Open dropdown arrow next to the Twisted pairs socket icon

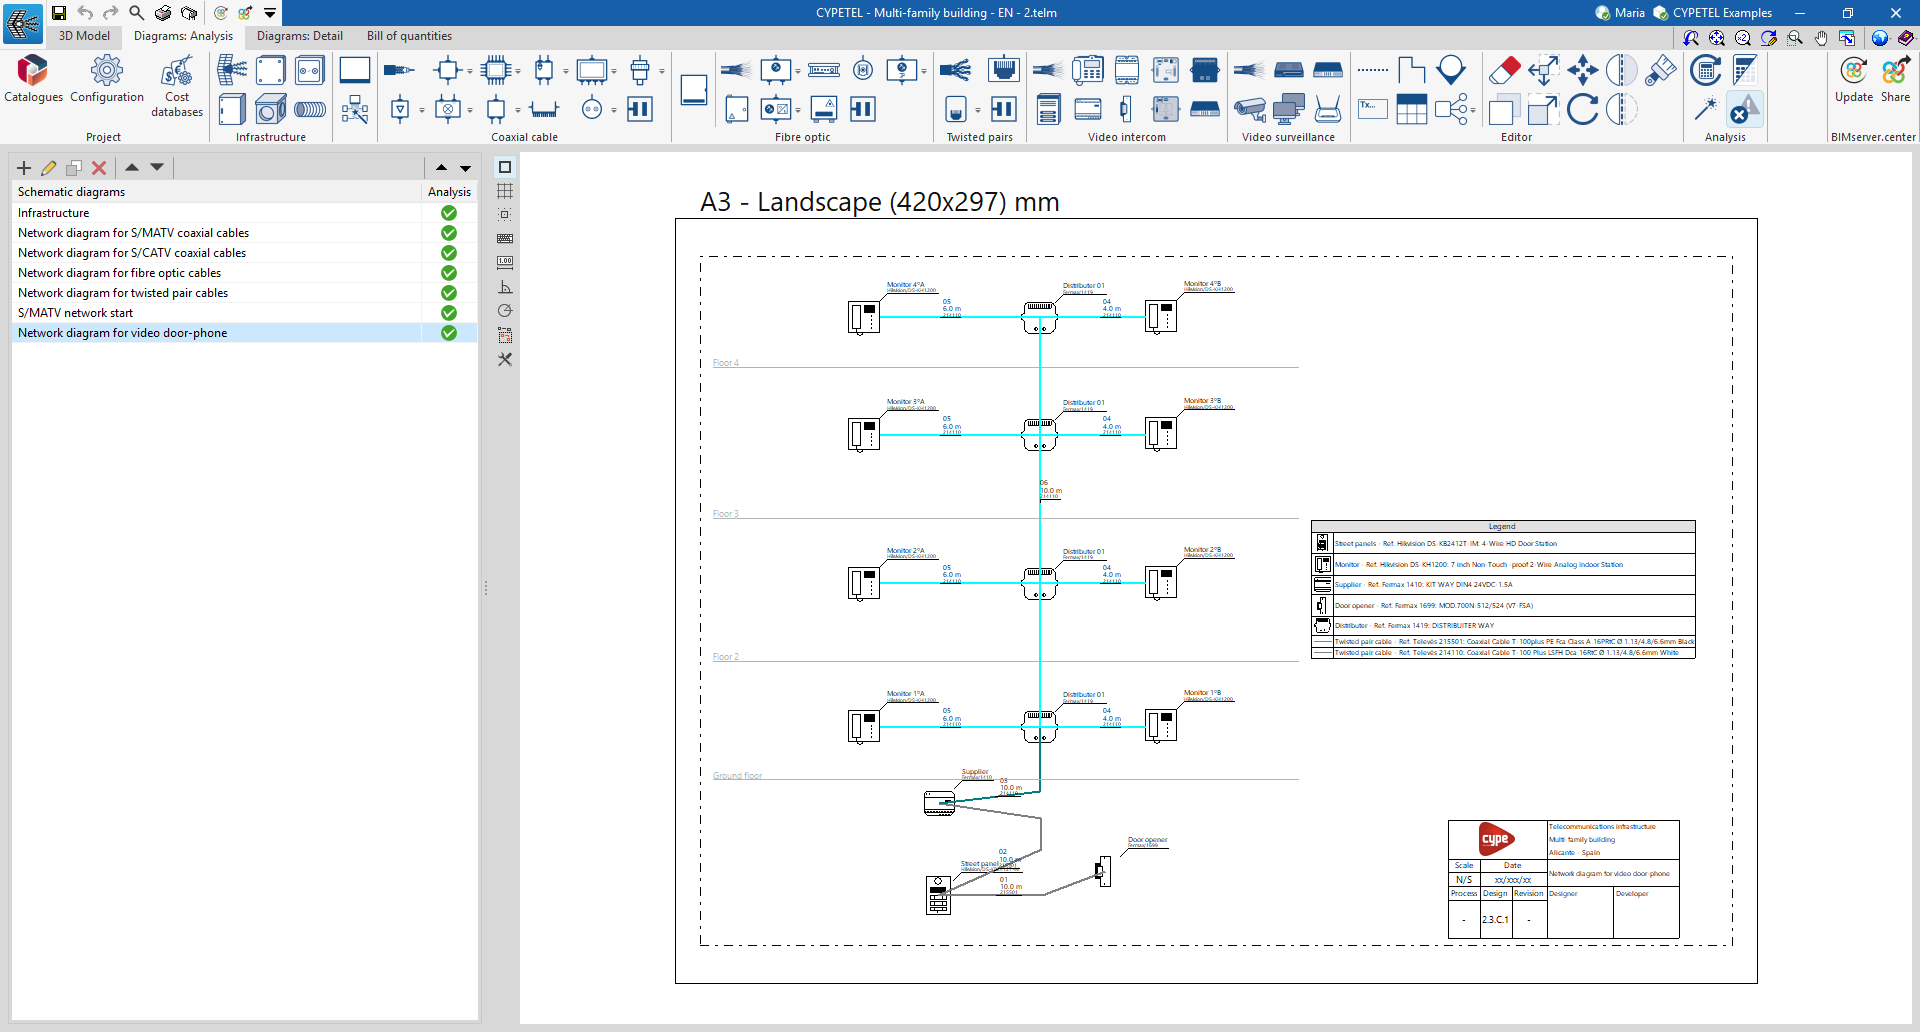[977, 110]
